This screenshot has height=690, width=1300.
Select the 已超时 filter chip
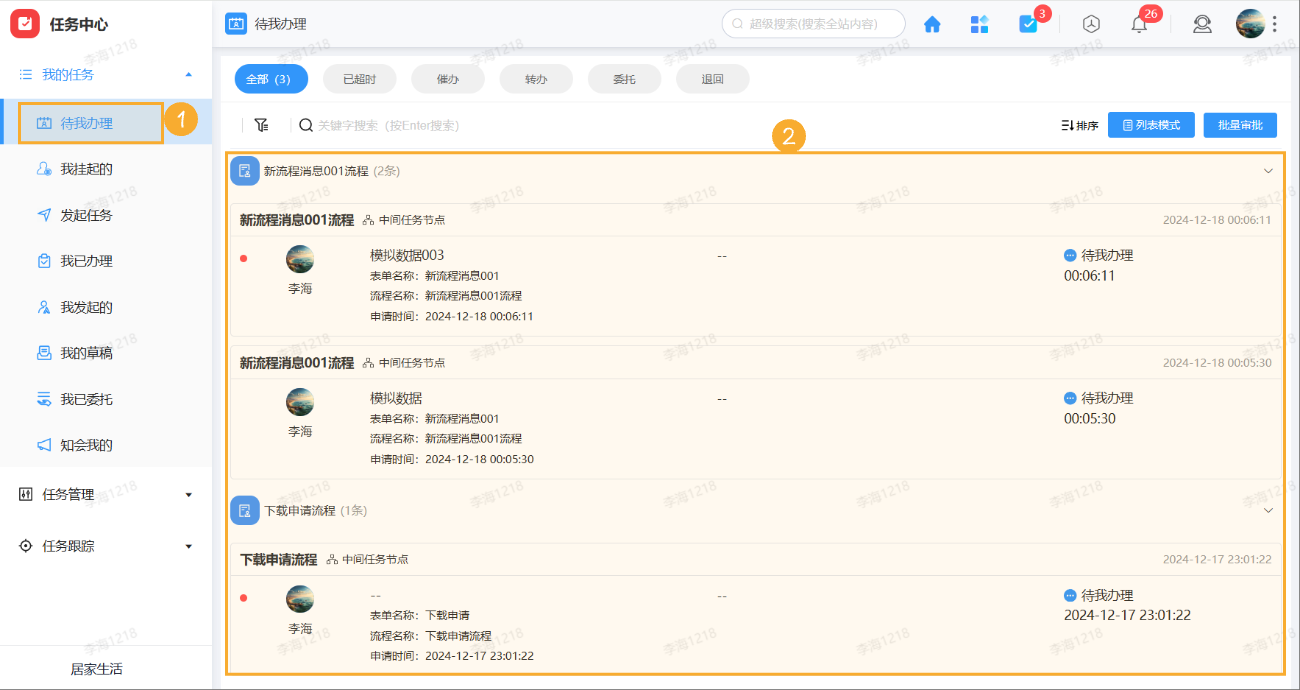point(359,78)
